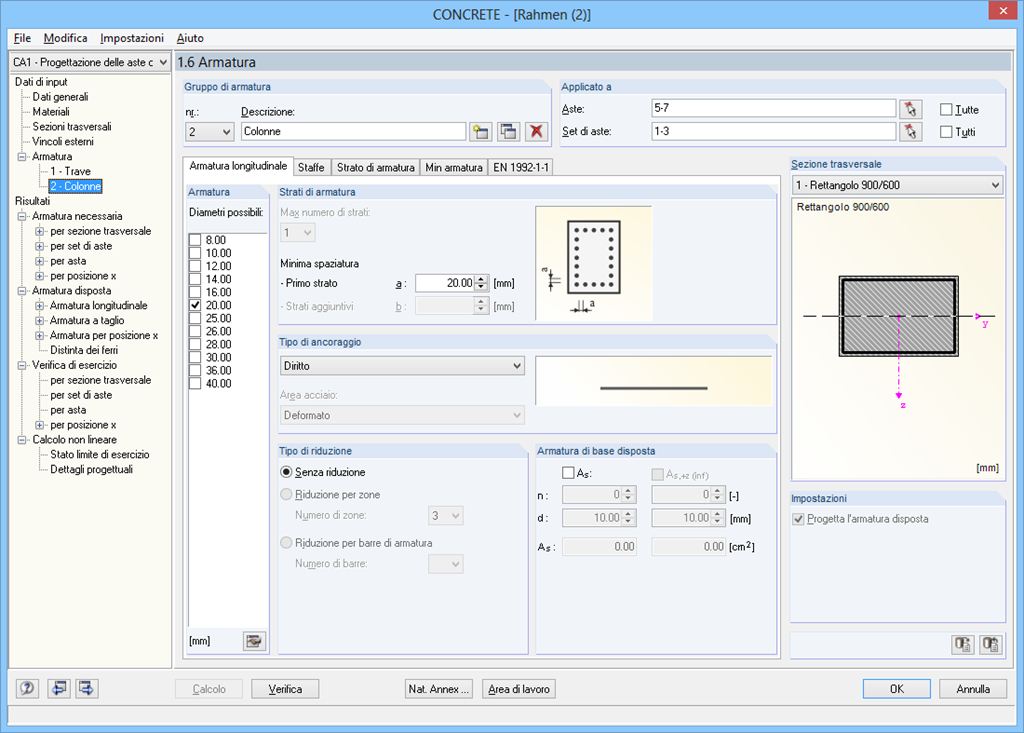Check the 30.00 diameter box

[195, 357]
